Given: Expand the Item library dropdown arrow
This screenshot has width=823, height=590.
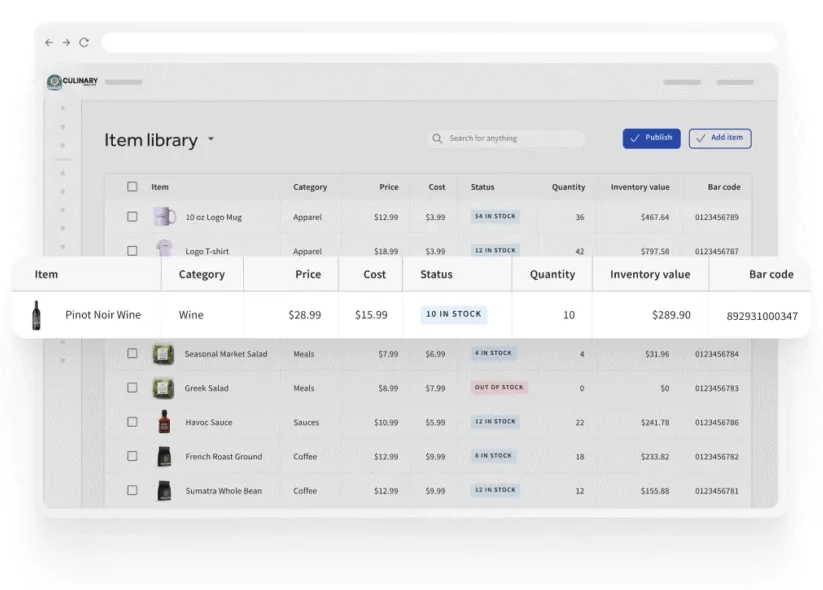Looking at the screenshot, I should pyautogui.click(x=211, y=140).
